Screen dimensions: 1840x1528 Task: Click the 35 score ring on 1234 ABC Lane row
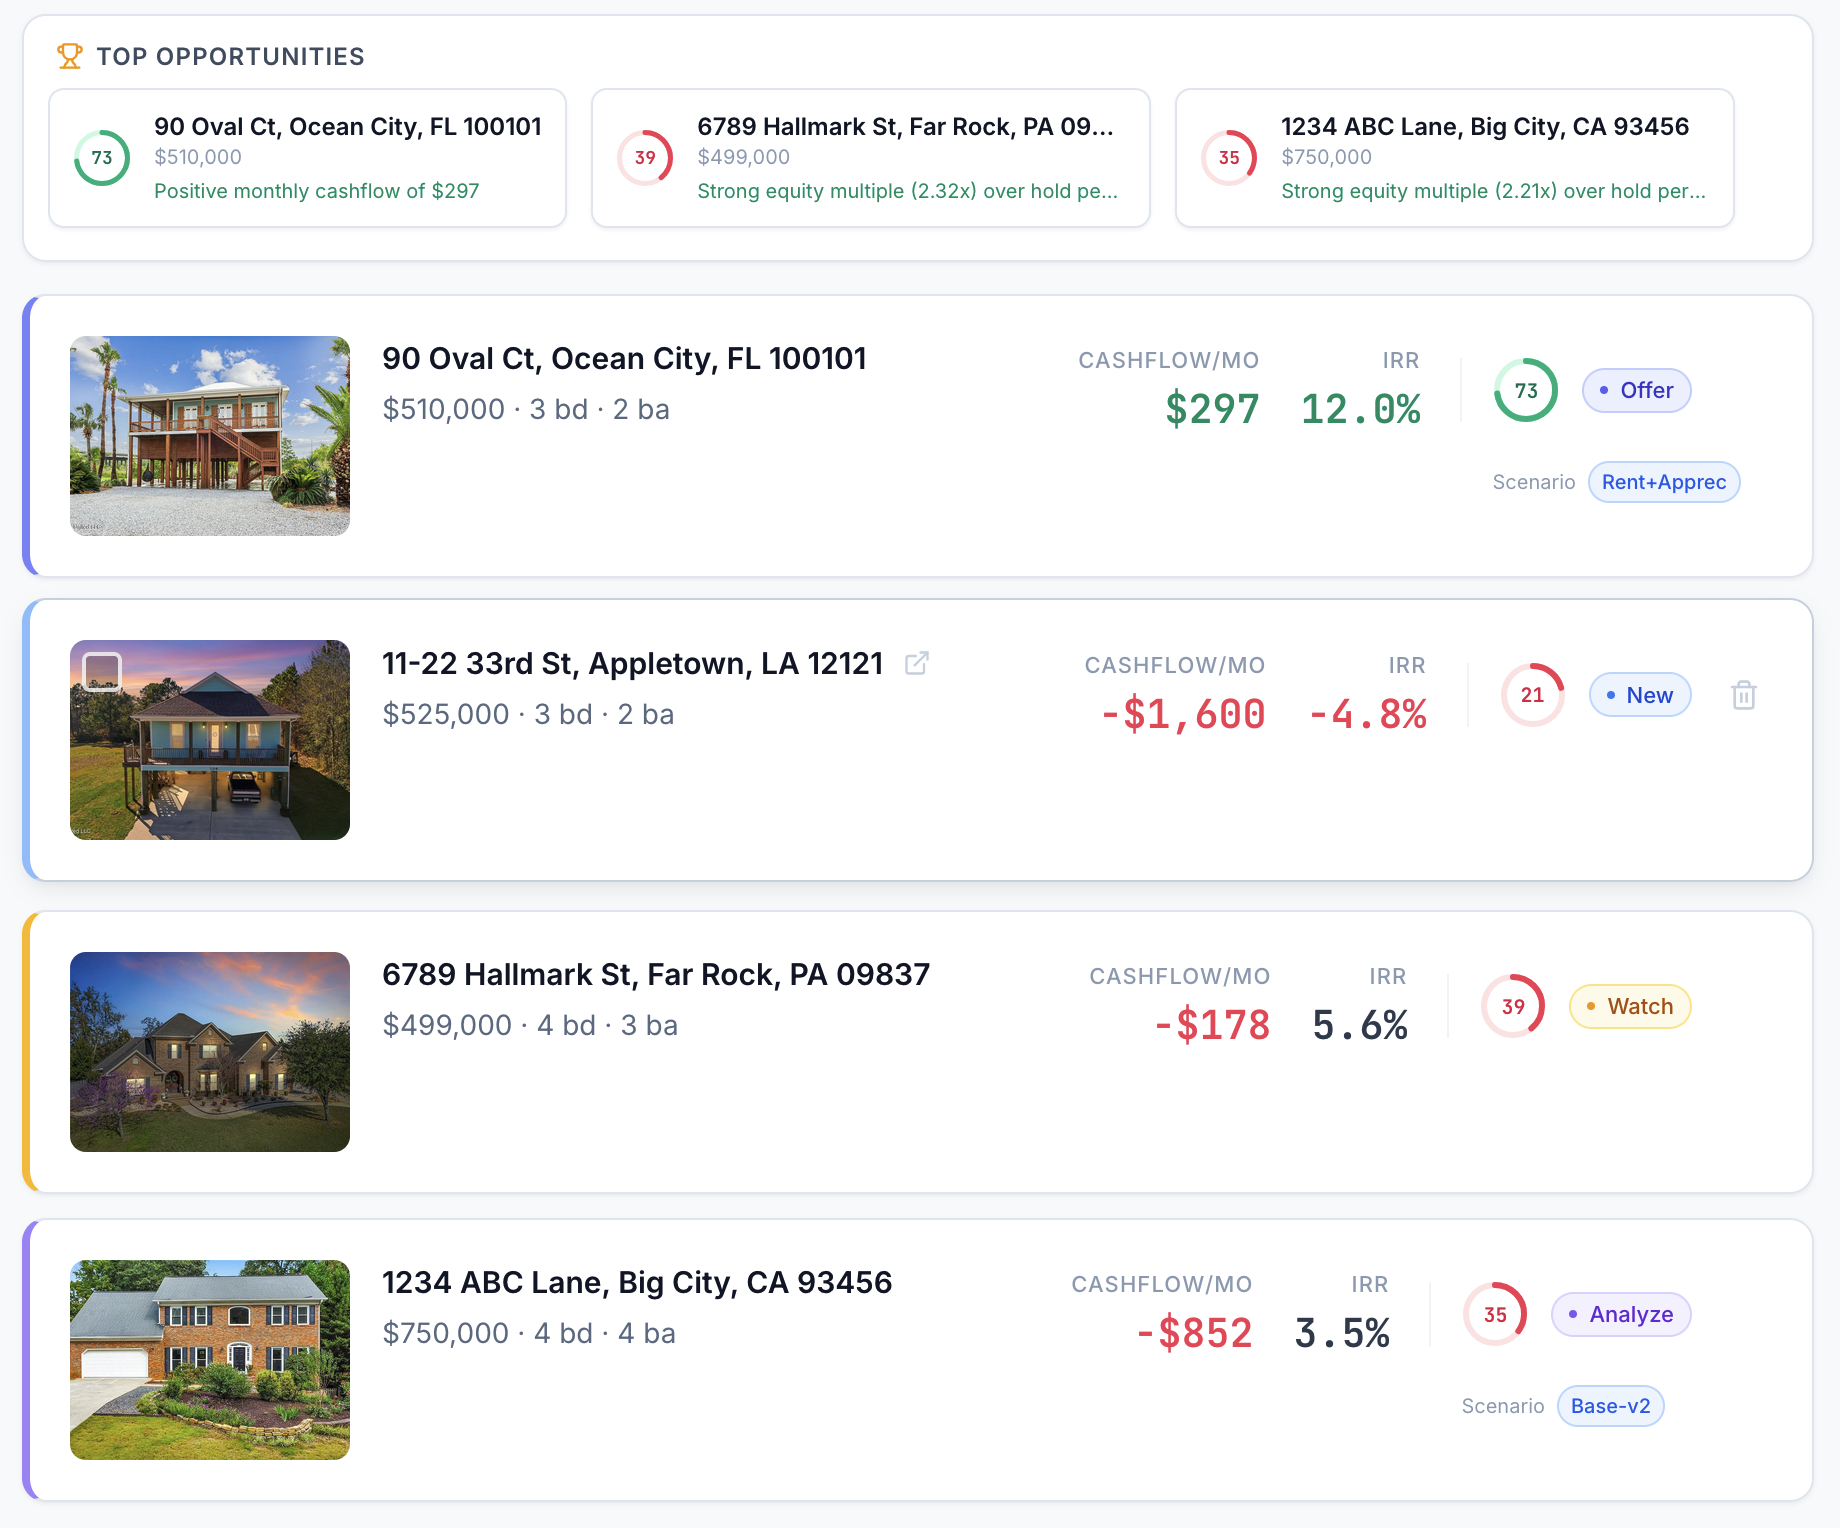[1495, 1315]
